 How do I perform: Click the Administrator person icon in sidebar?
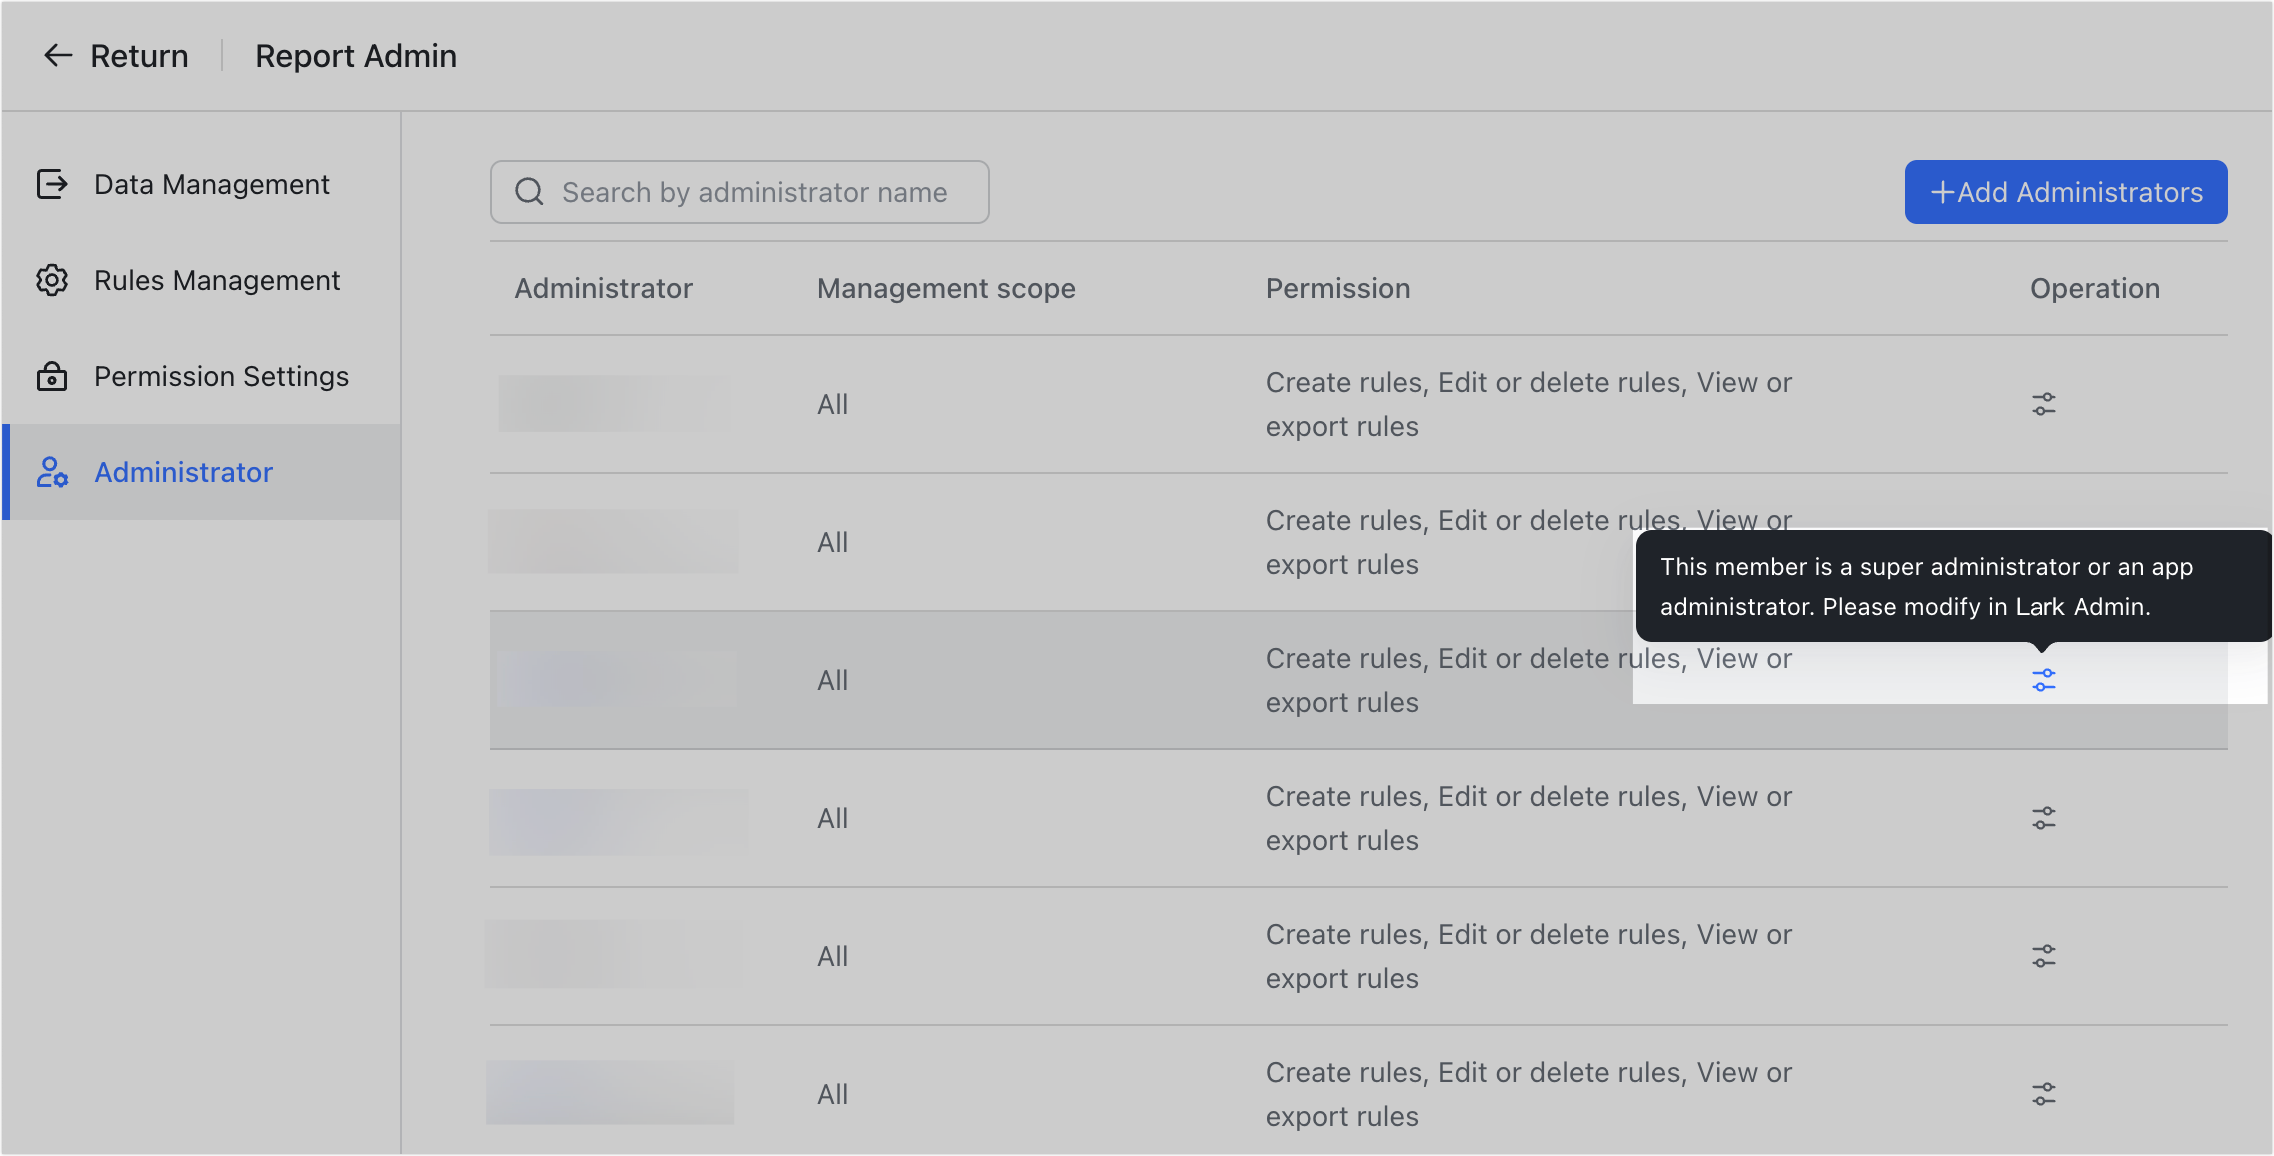(x=52, y=473)
